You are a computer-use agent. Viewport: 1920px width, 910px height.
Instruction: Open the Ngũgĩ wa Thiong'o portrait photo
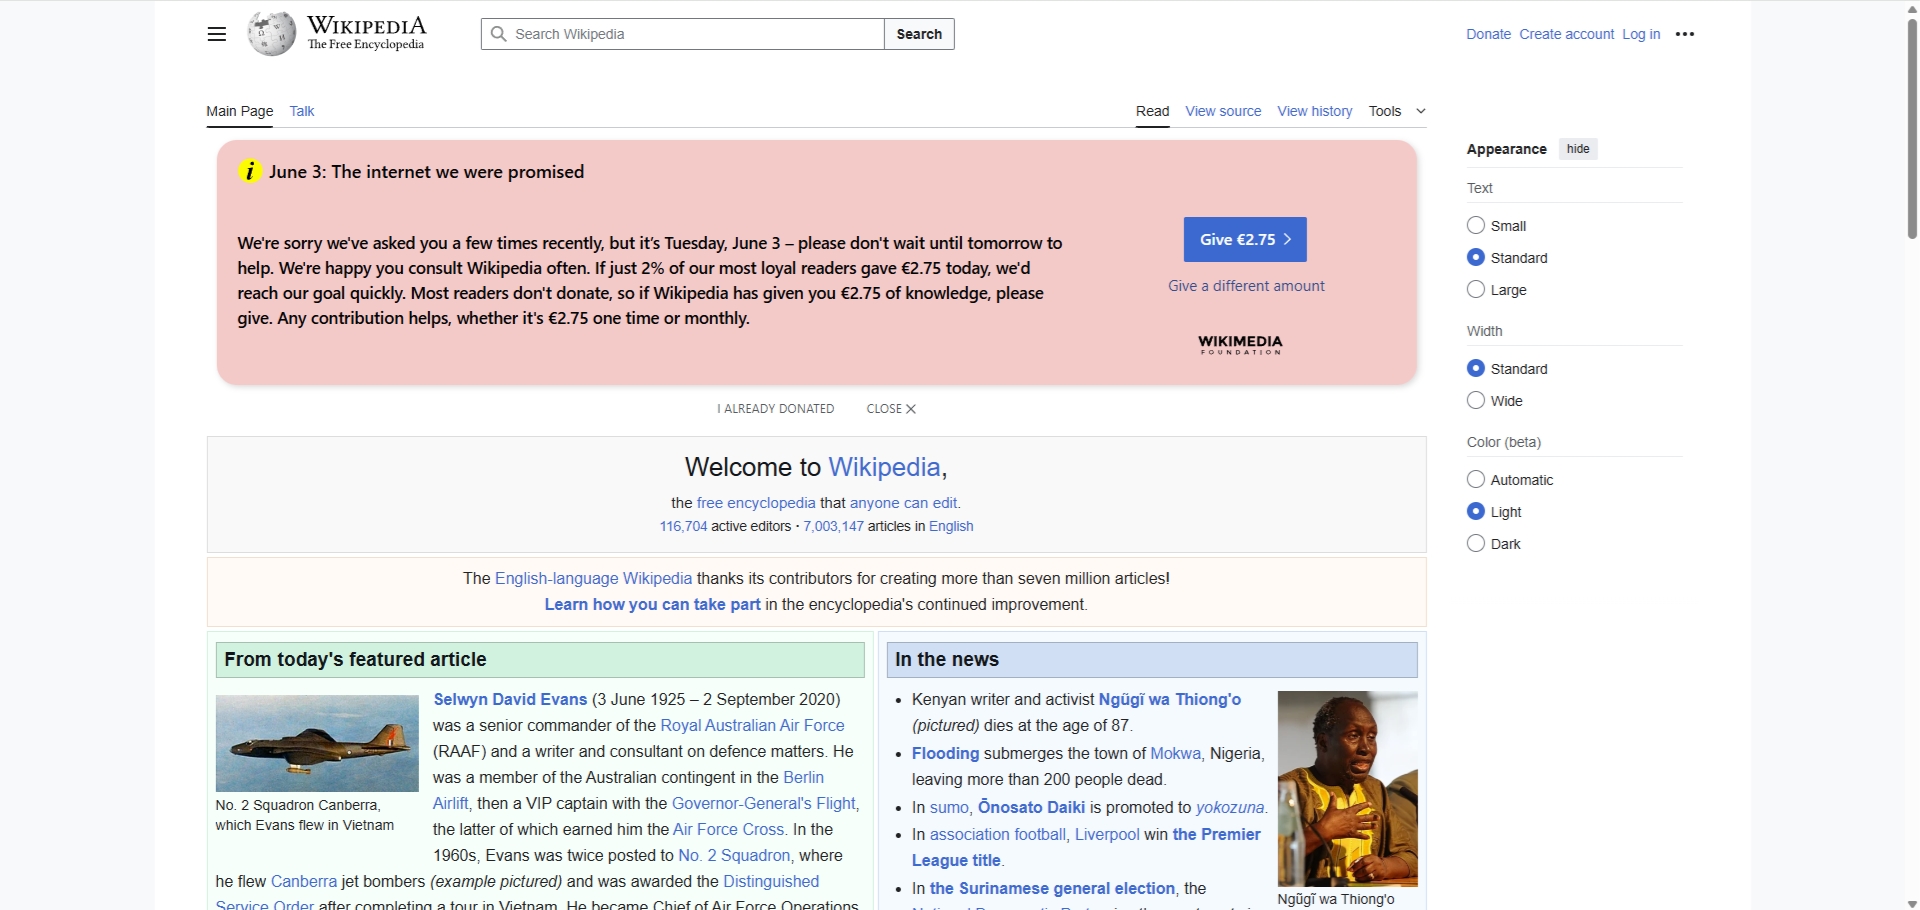point(1347,789)
